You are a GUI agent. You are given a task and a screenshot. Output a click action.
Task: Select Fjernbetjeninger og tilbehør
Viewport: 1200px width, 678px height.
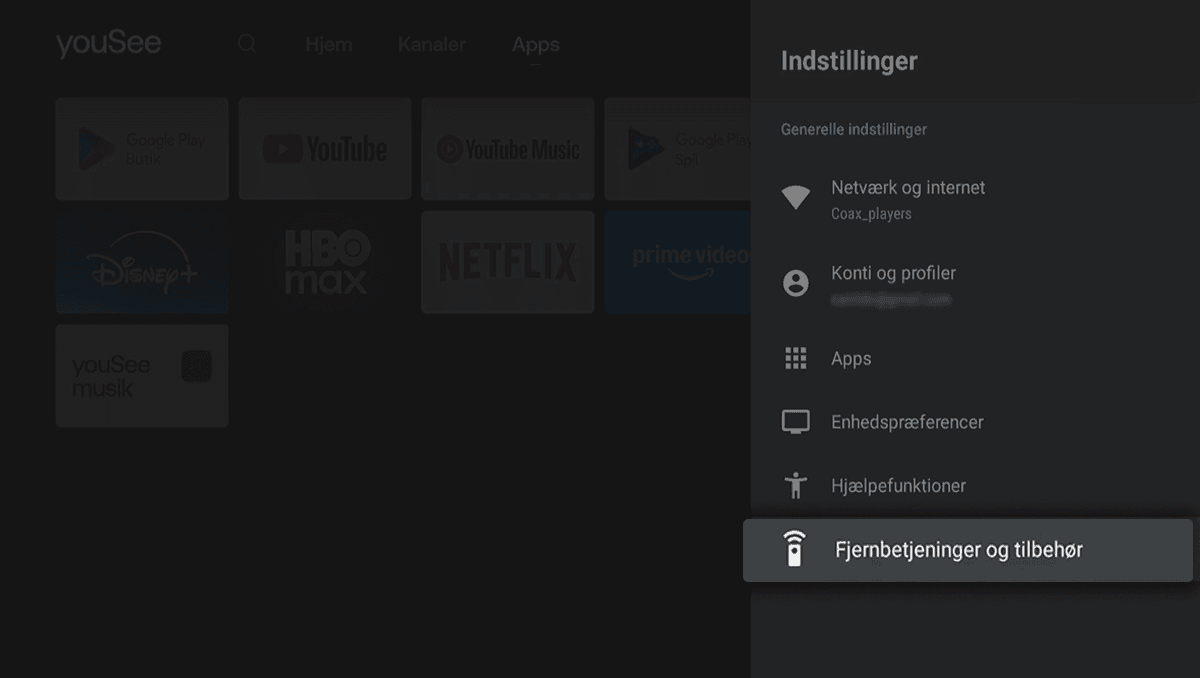[x=968, y=550]
